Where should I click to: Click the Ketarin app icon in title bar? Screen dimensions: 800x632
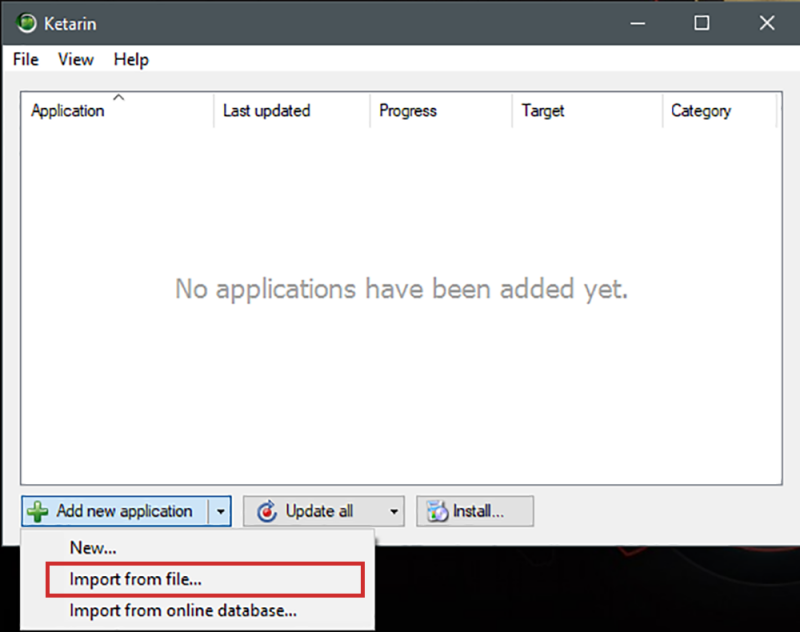pyautogui.click(x=27, y=23)
